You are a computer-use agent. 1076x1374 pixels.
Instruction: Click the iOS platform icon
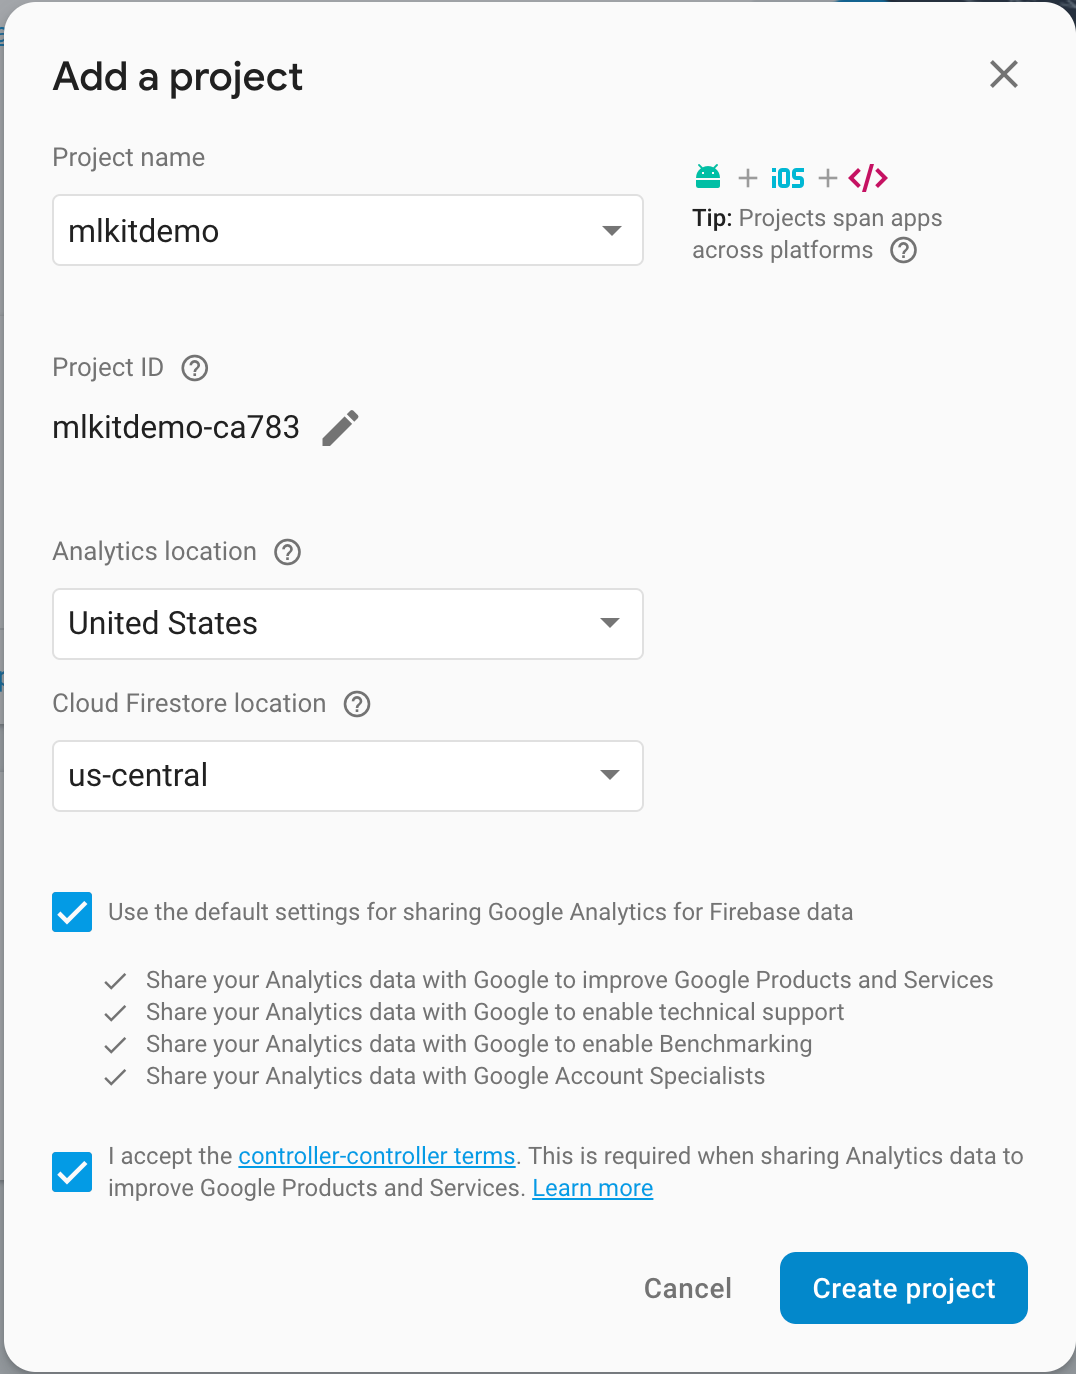pyautogui.click(x=788, y=178)
